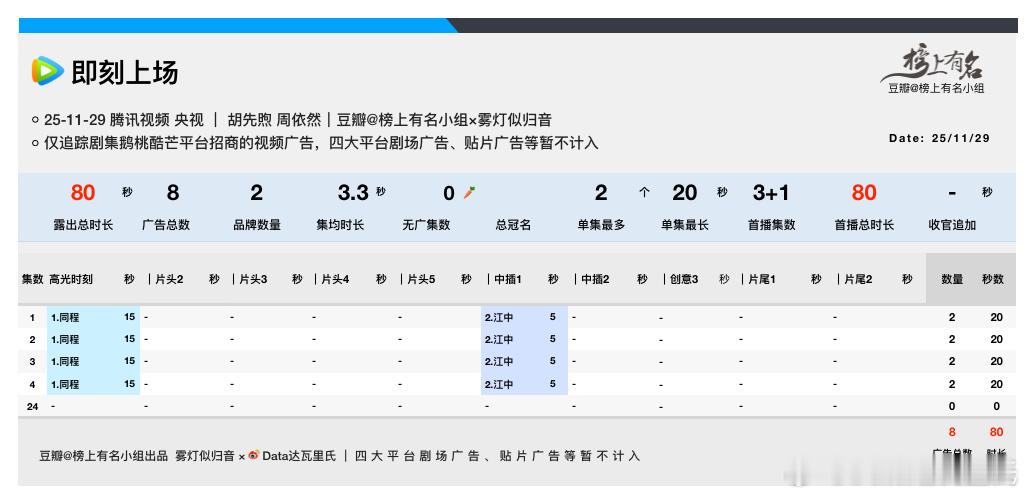The image size is (1028, 497).
Task: Click the episode number 24 cell
Action: 32,407
